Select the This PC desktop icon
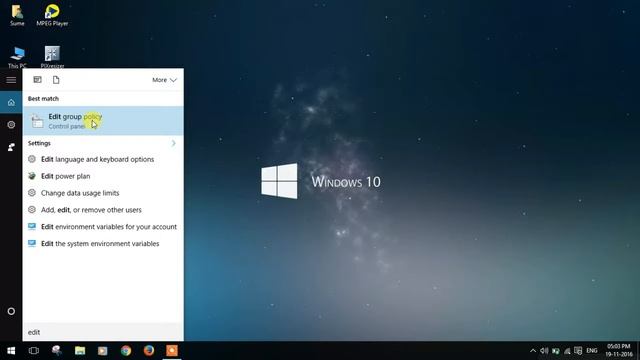 (x=17, y=57)
